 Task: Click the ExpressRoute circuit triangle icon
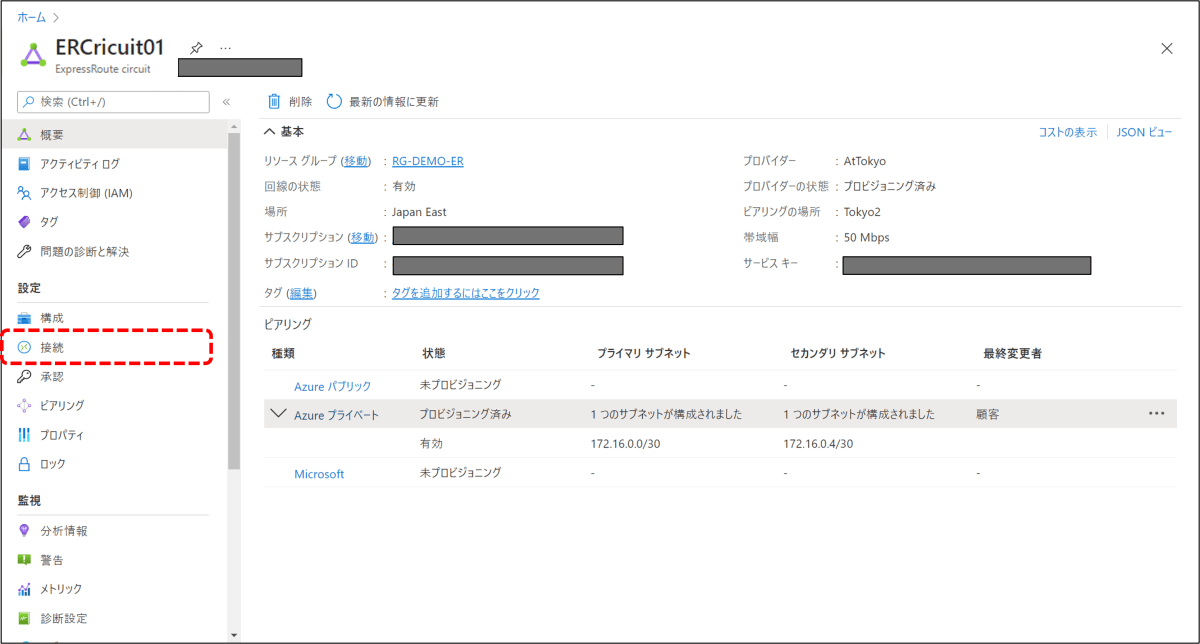(x=34, y=55)
